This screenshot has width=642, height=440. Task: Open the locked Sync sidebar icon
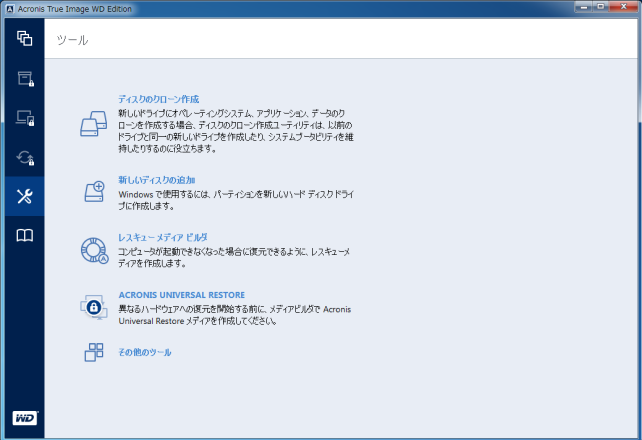(25, 158)
